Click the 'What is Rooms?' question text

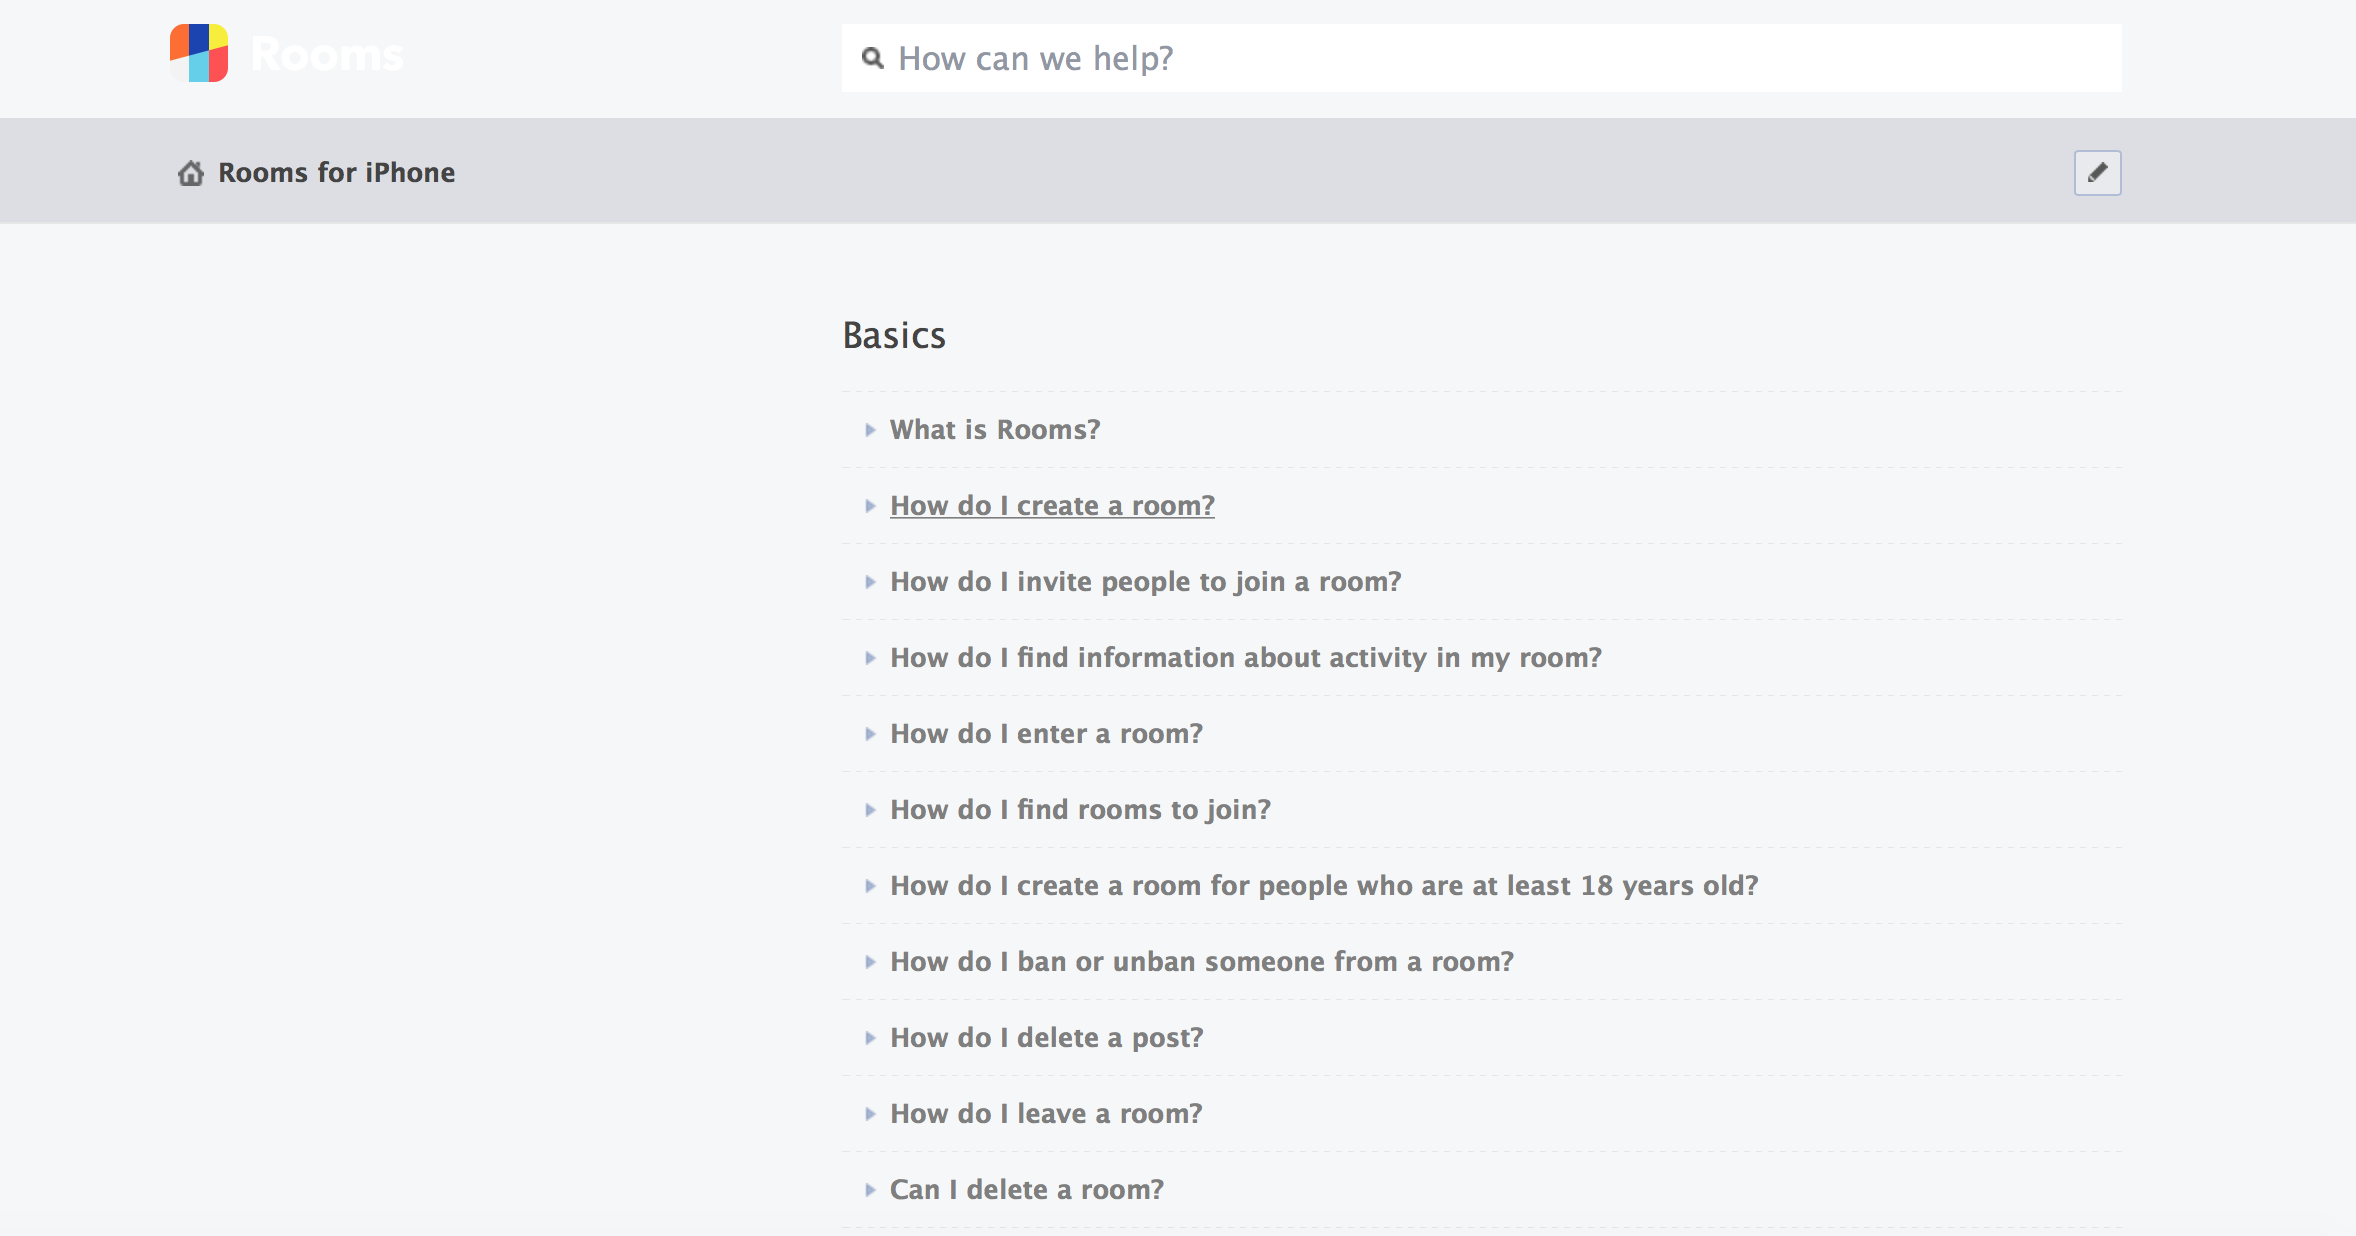(x=994, y=430)
